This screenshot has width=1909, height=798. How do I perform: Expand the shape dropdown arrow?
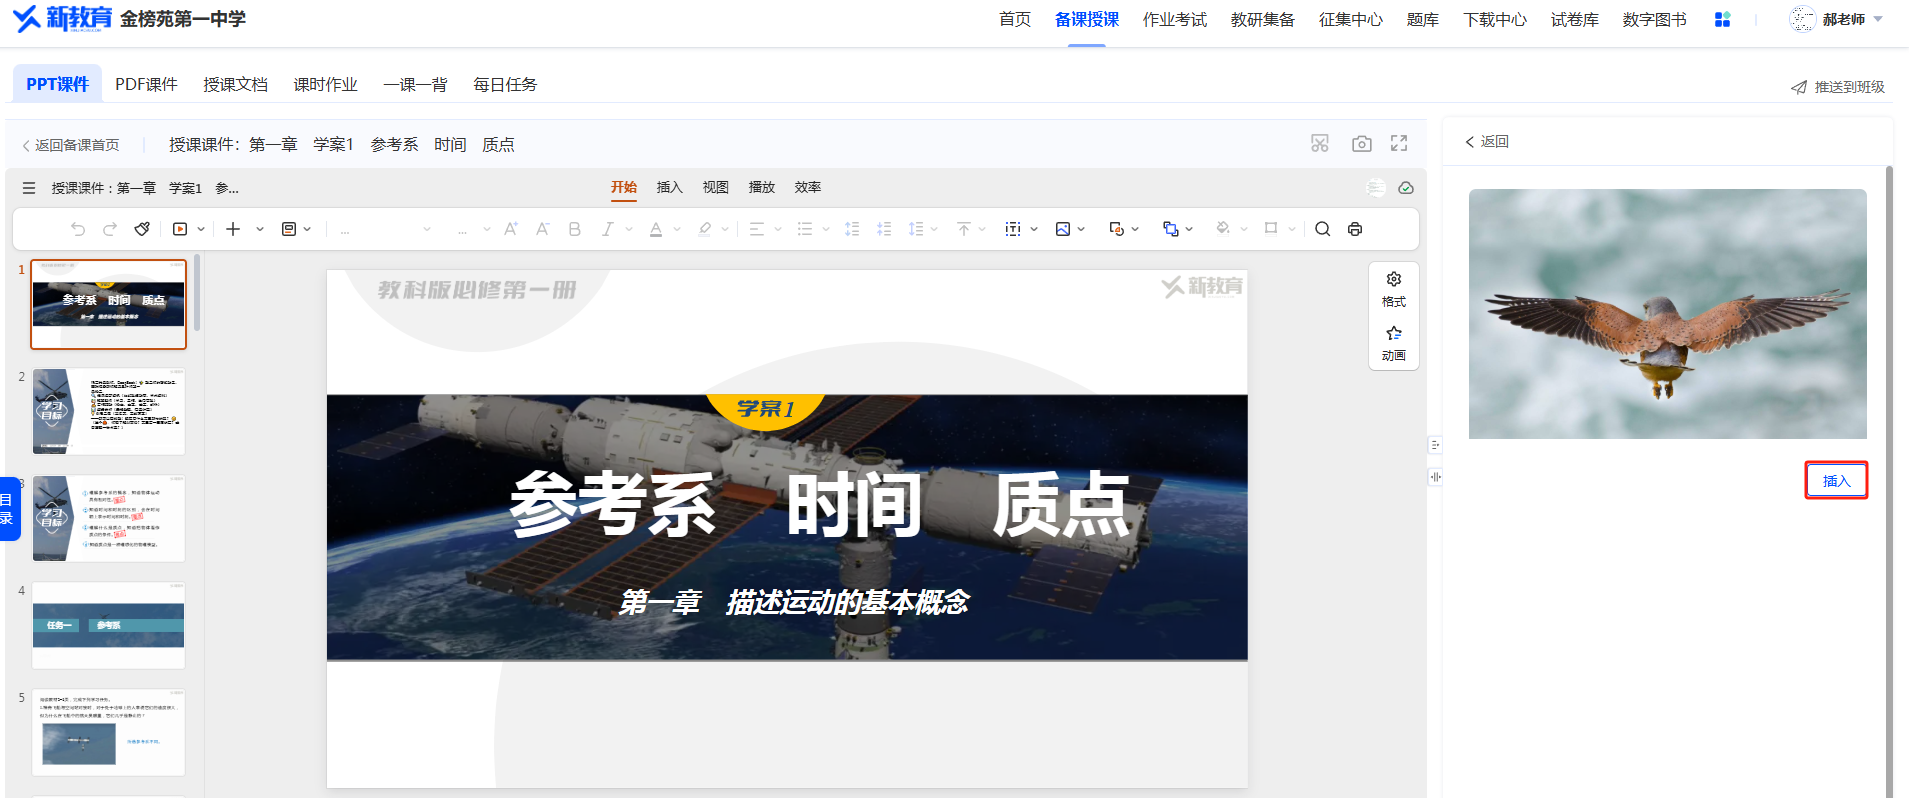1135,229
